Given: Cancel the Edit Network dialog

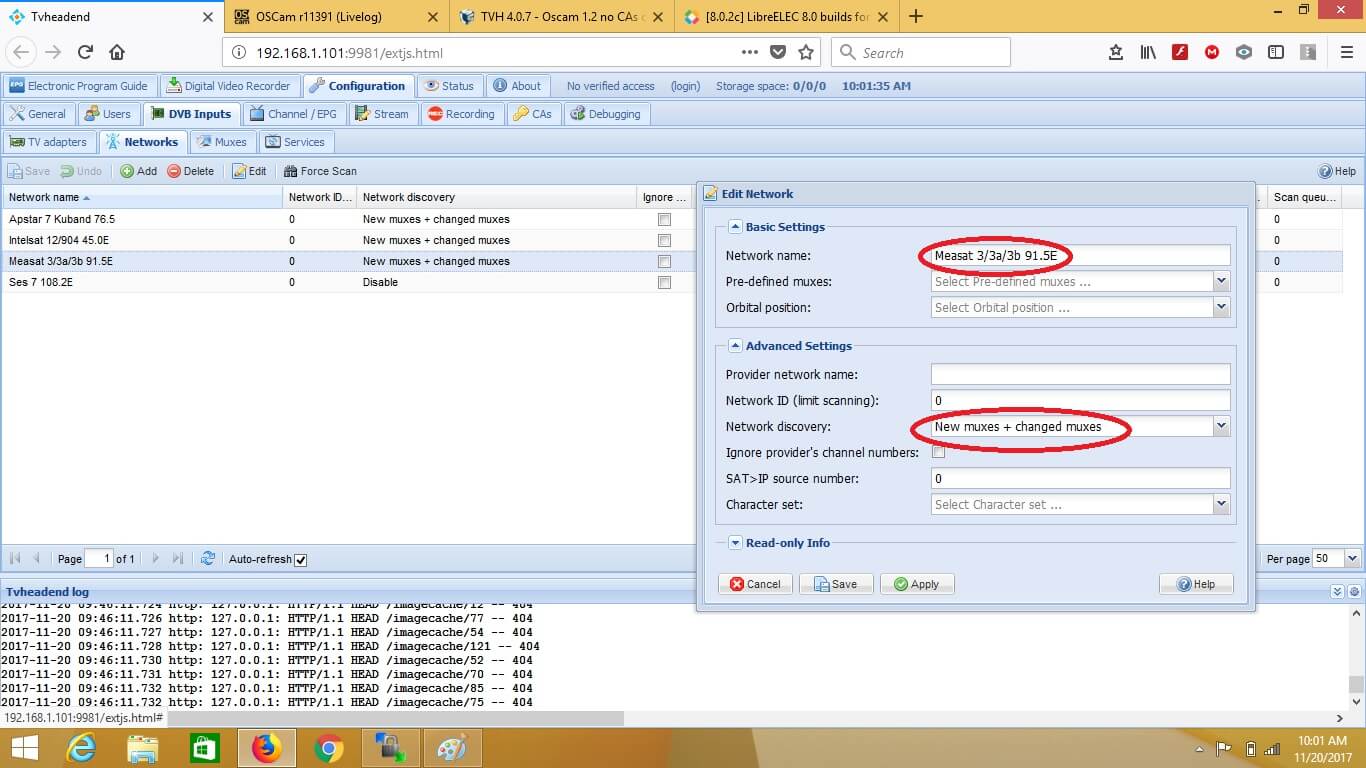Looking at the screenshot, I should pos(755,584).
